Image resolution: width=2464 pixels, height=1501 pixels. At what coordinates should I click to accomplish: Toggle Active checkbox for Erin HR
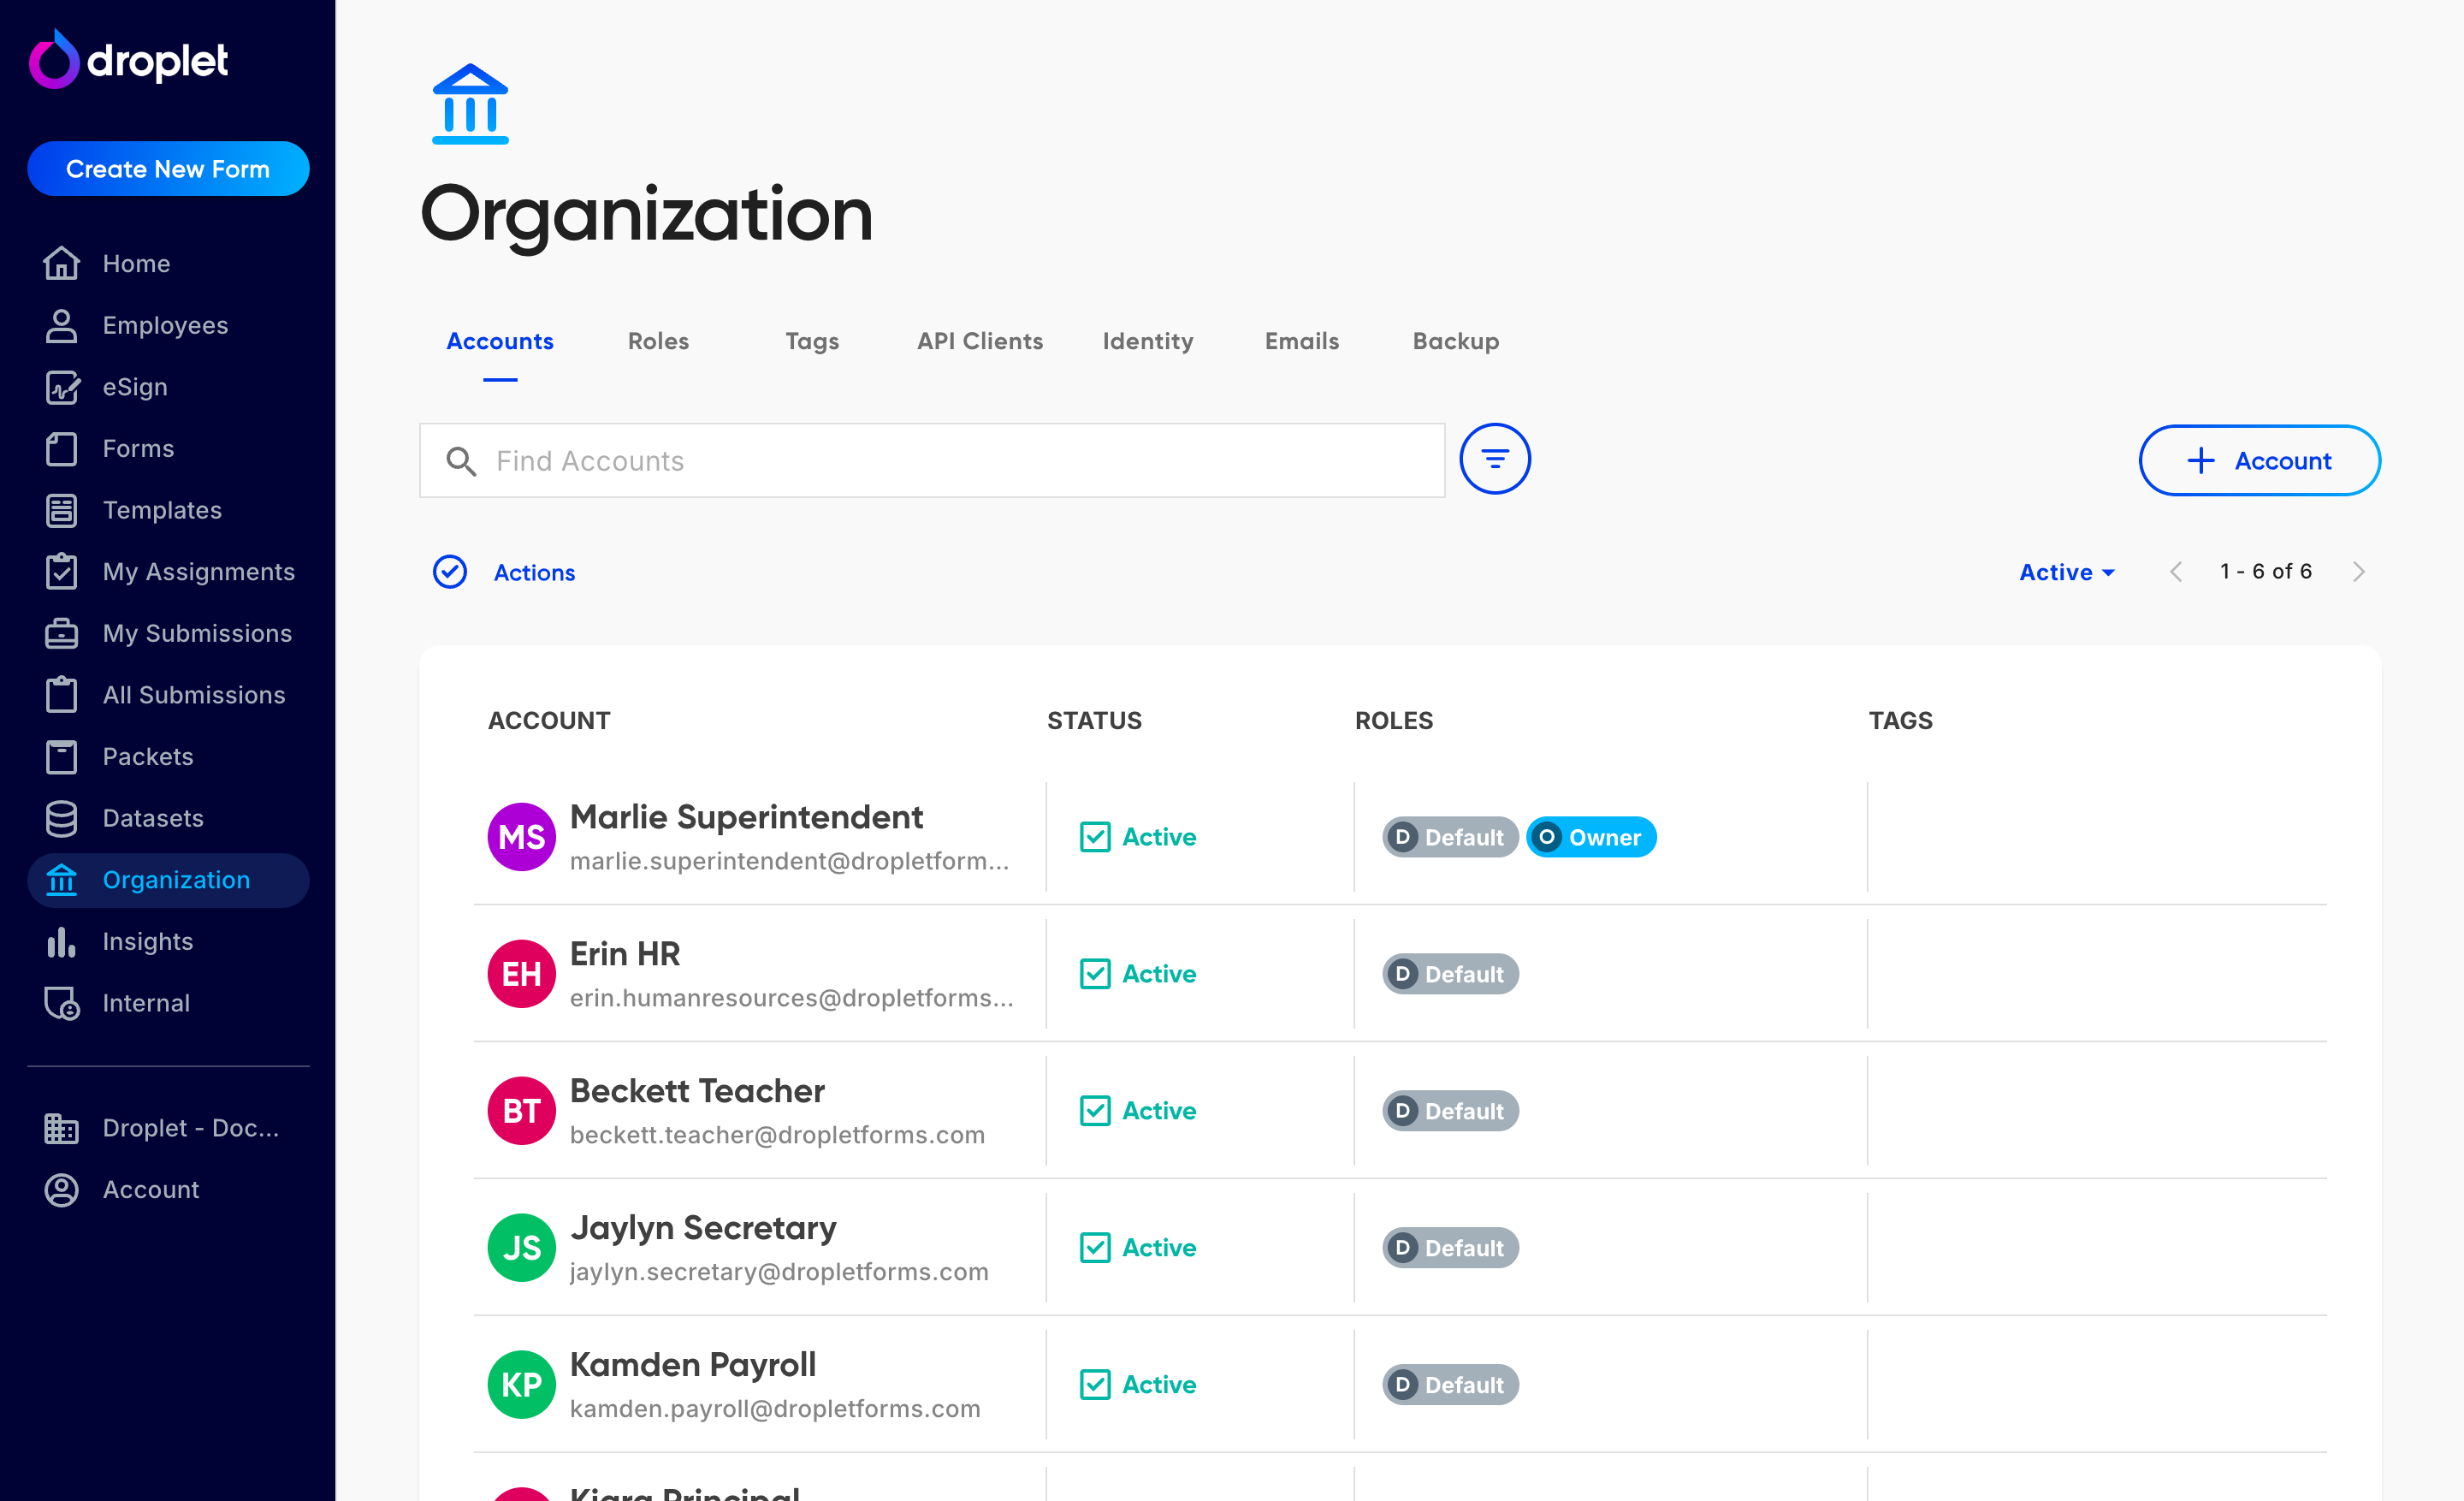(1095, 974)
